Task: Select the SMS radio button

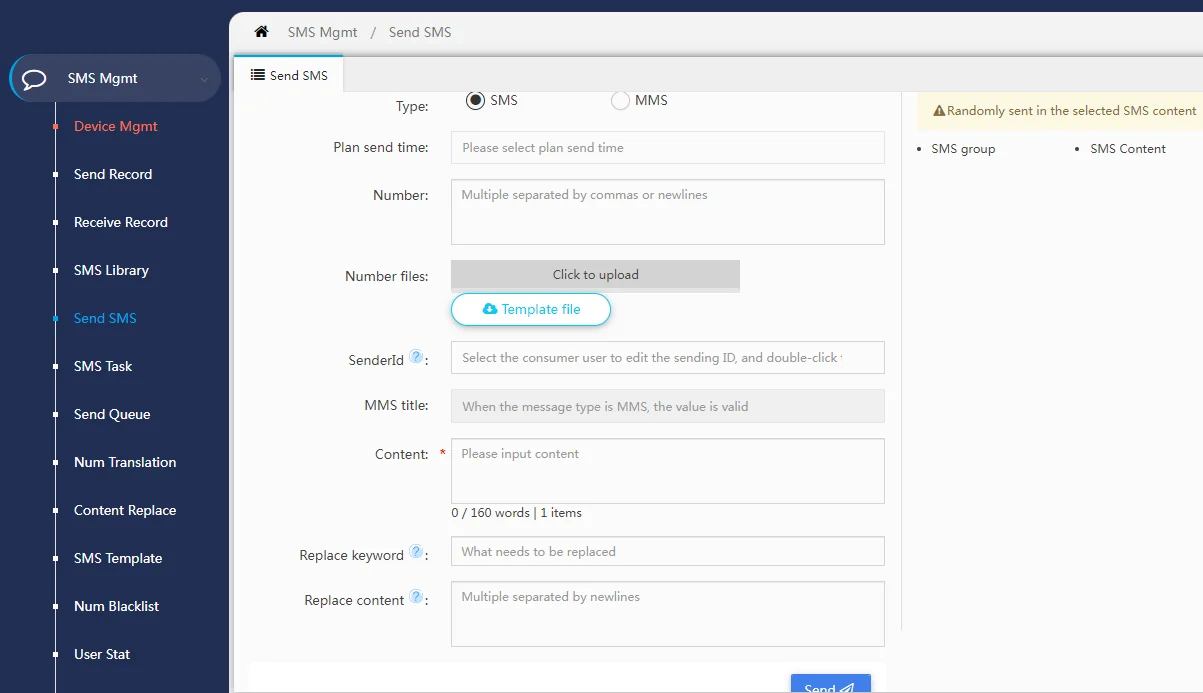Action: tap(475, 100)
